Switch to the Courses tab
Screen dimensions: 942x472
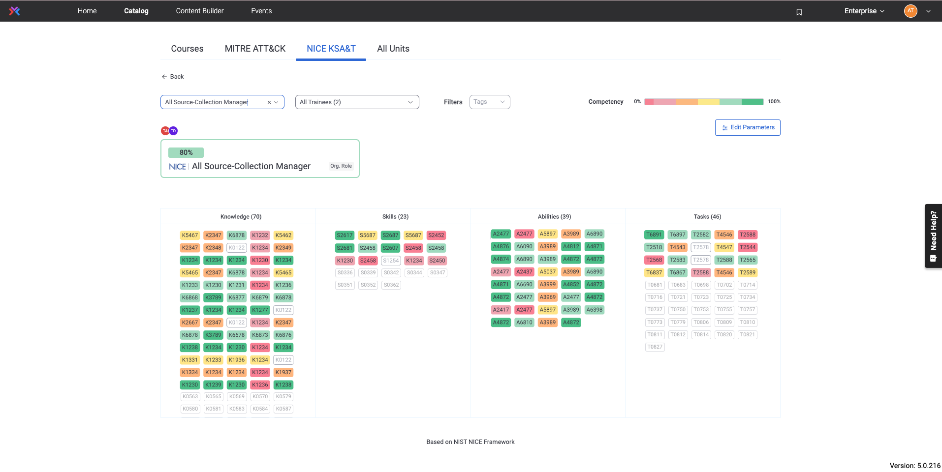[187, 49]
